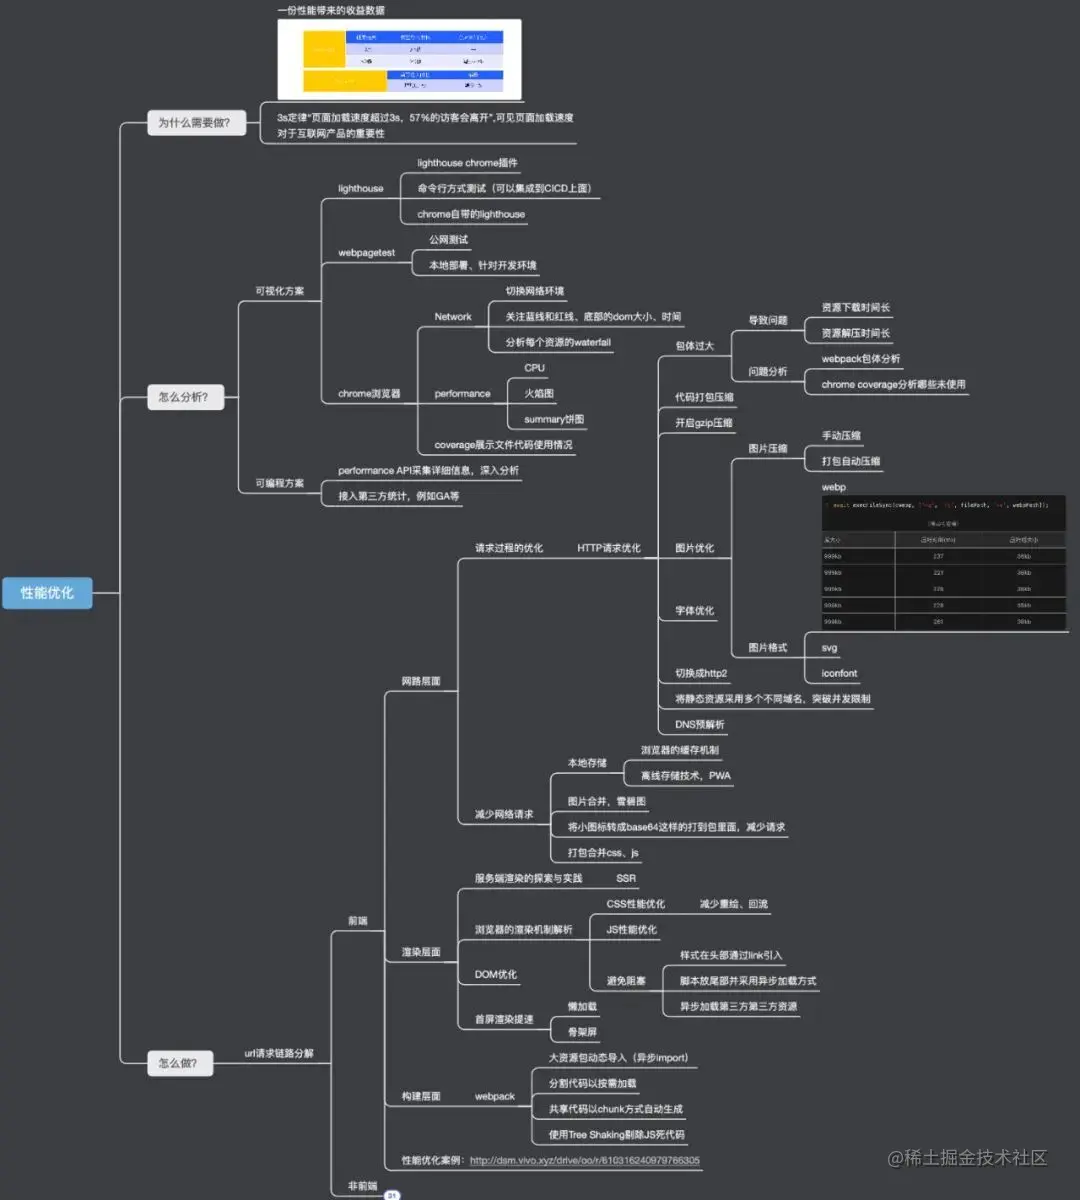
Task: Select the webpagetest node
Action: [366, 253]
